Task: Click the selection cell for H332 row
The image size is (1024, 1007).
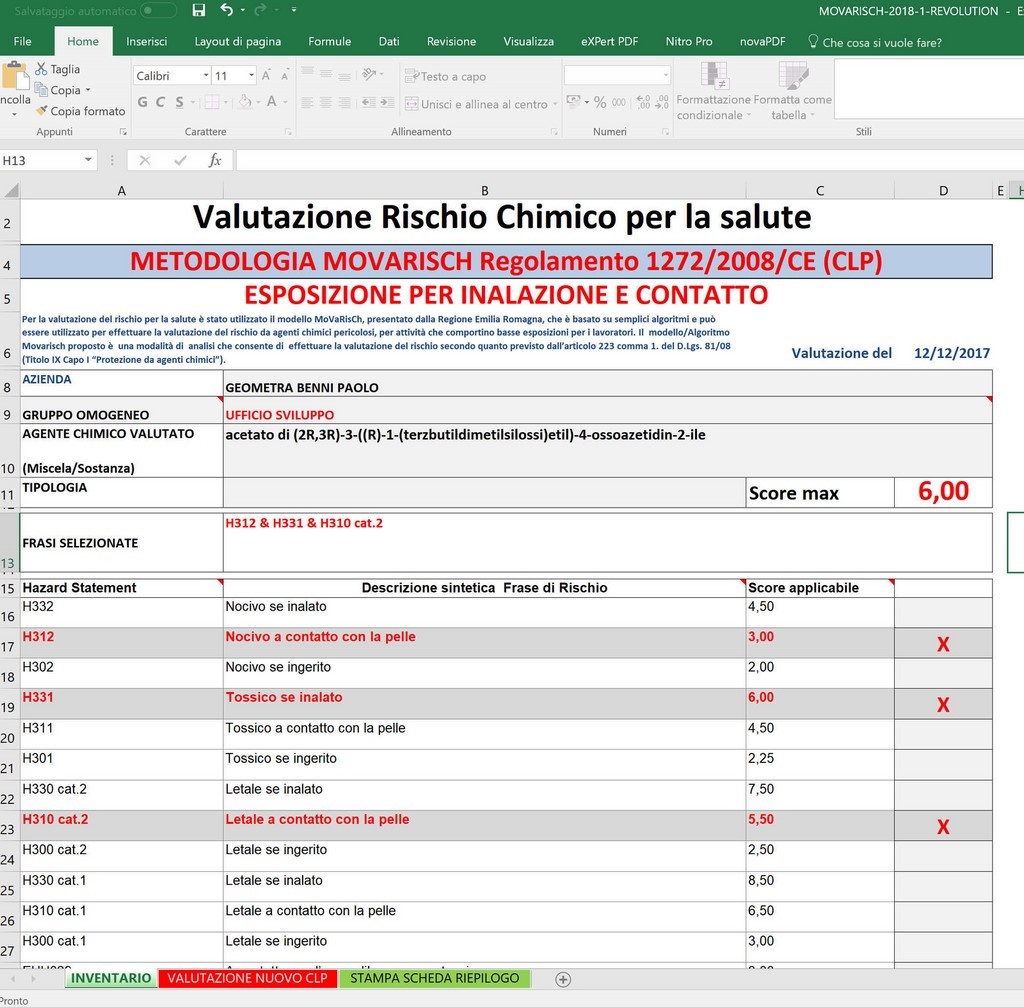Action: [943, 613]
